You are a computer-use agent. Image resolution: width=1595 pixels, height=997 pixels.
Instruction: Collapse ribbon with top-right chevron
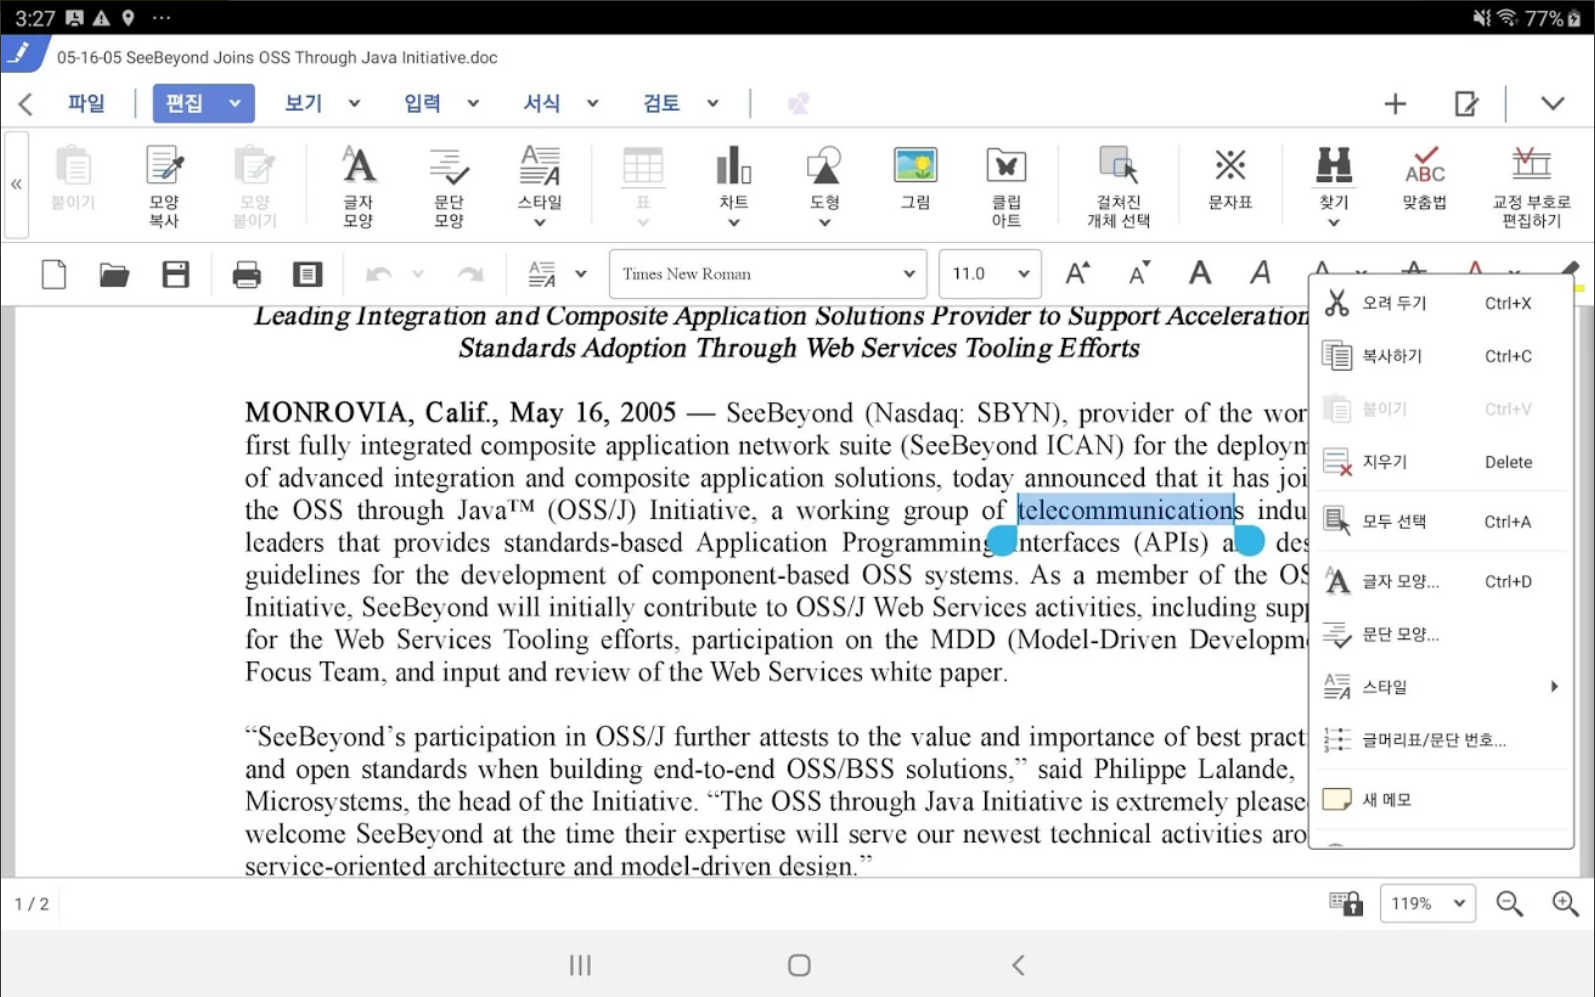(x=1552, y=103)
